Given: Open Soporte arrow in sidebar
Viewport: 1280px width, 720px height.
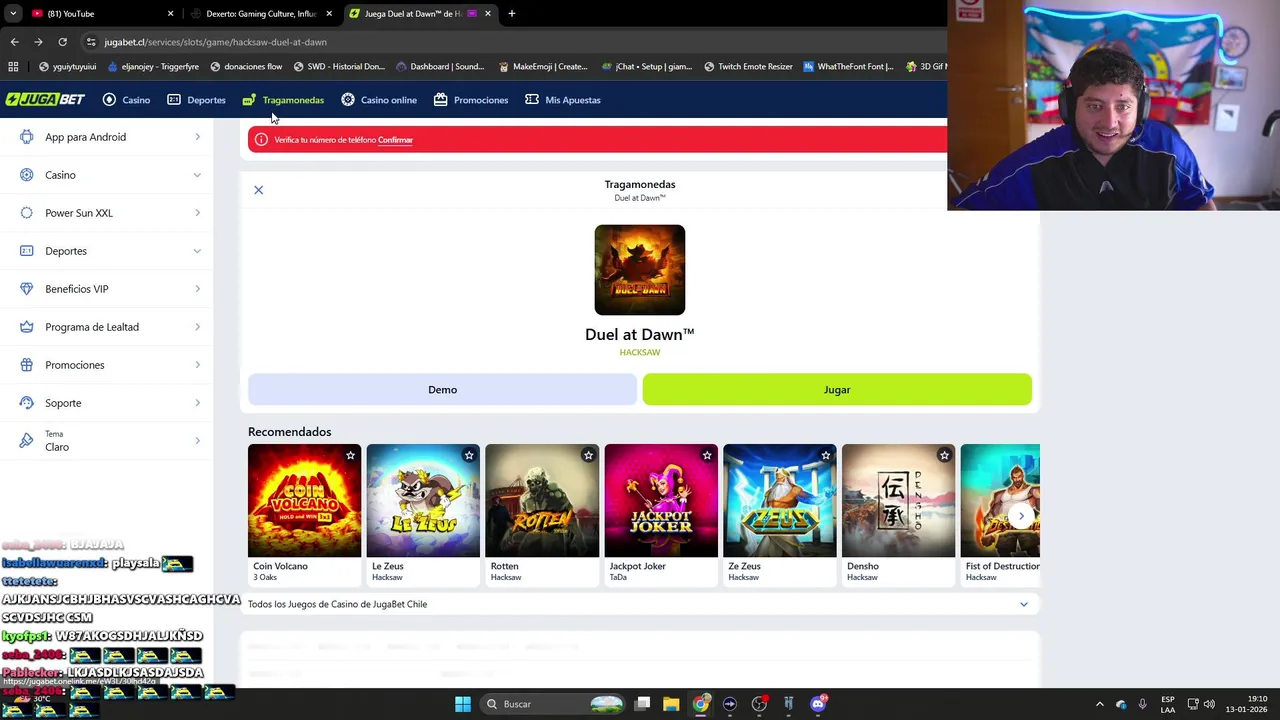Looking at the screenshot, I should (x=197, y=403).
